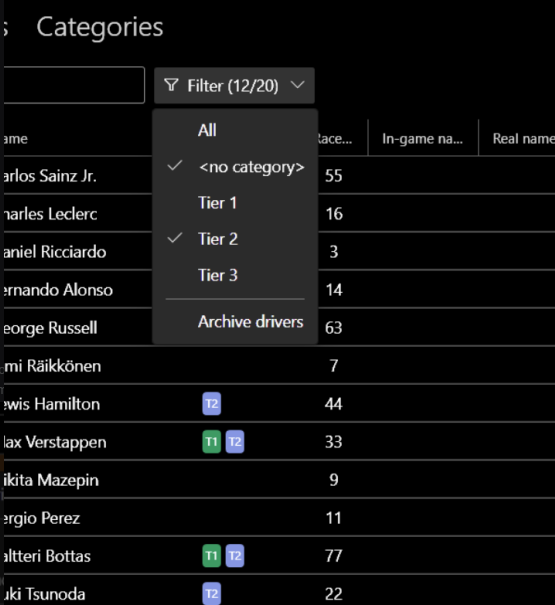
Task: Select the Nikita Mazepin driver name
Action: coord(49,480)
